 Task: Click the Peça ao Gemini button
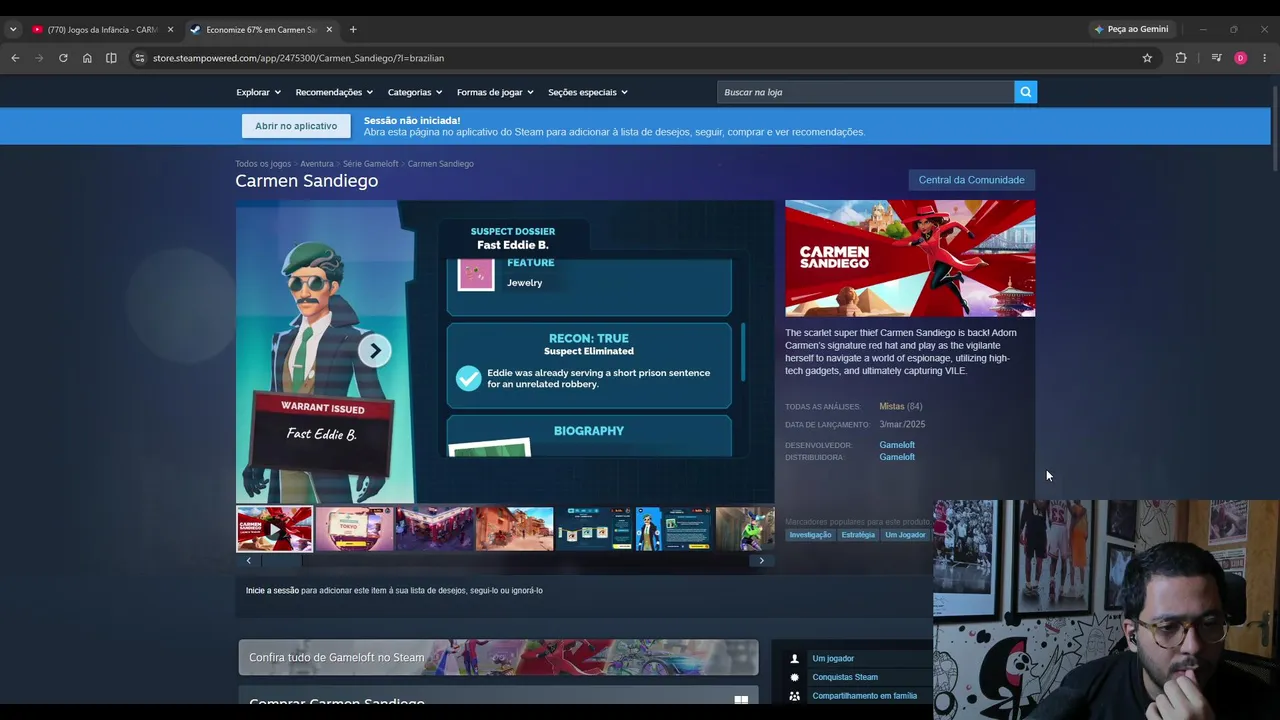click(x=1131, y=29)
